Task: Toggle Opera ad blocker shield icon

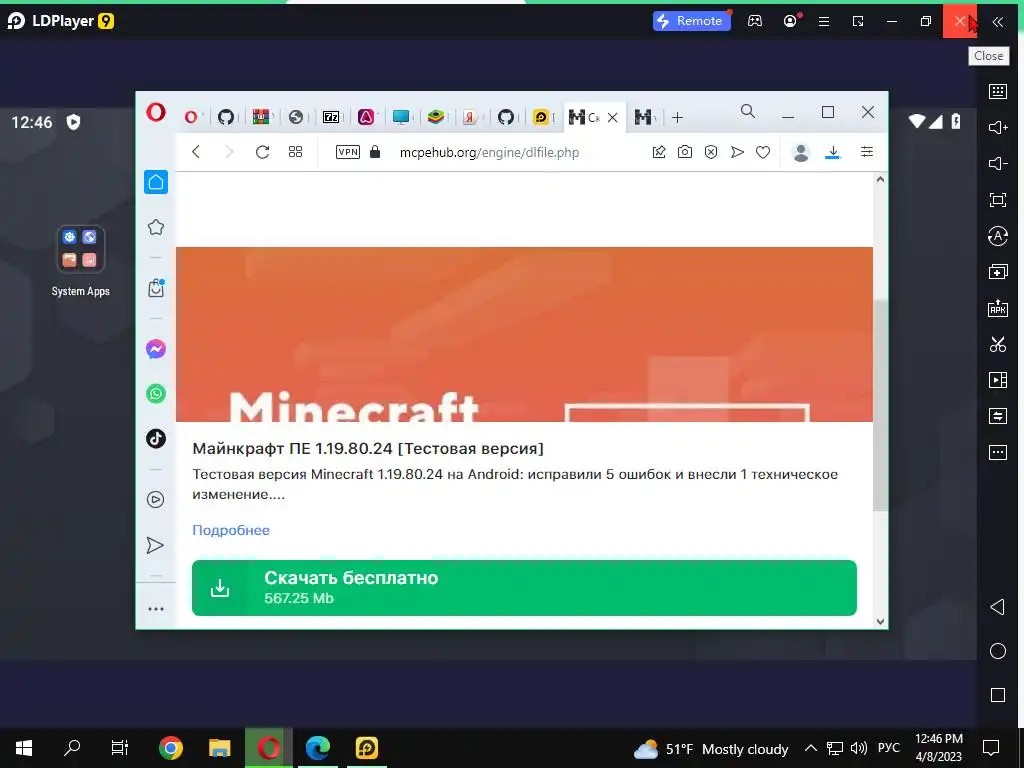Action: coord(711,152)
